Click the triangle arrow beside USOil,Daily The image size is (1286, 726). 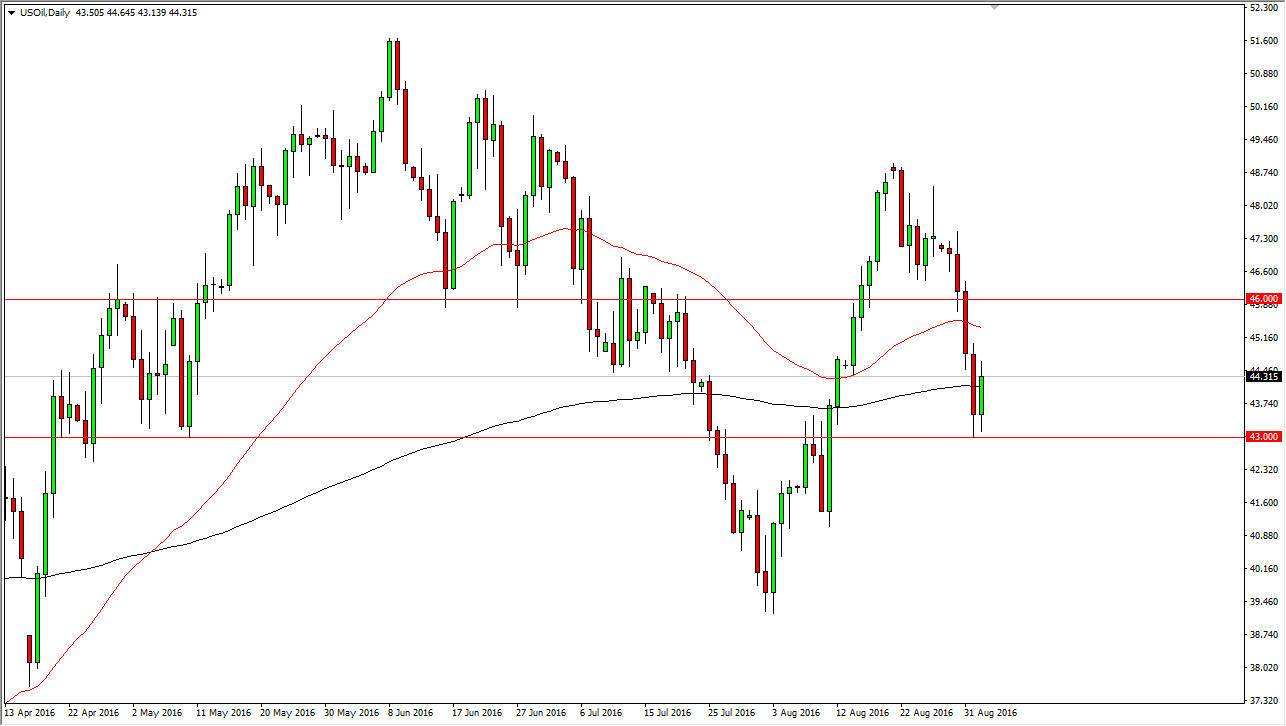(x=10, y=13)
